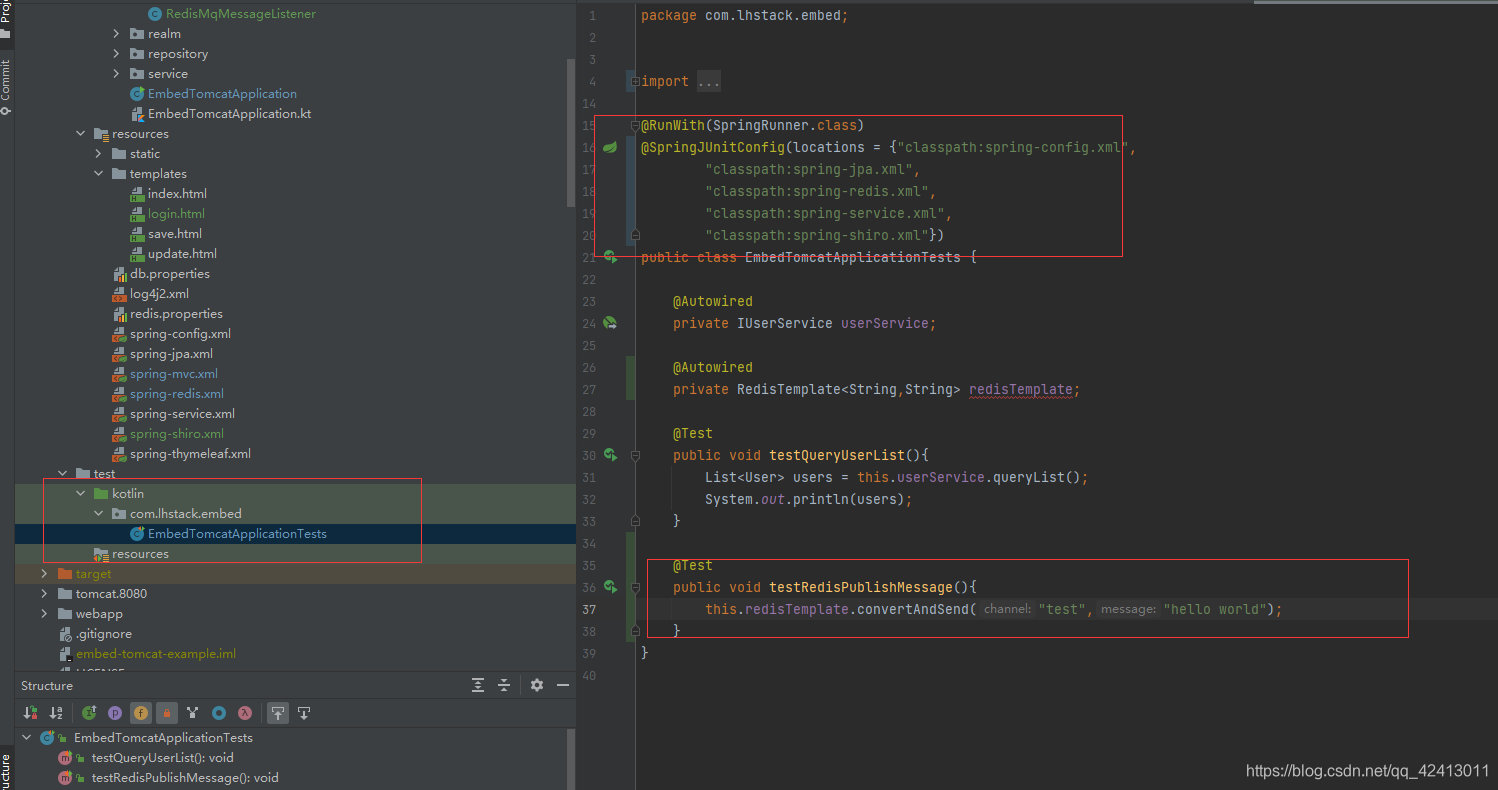Collapse all nodes in Structure panel
Viewport: 1498px width, 790px height.
pyautogui.click(x=504, y=685)
